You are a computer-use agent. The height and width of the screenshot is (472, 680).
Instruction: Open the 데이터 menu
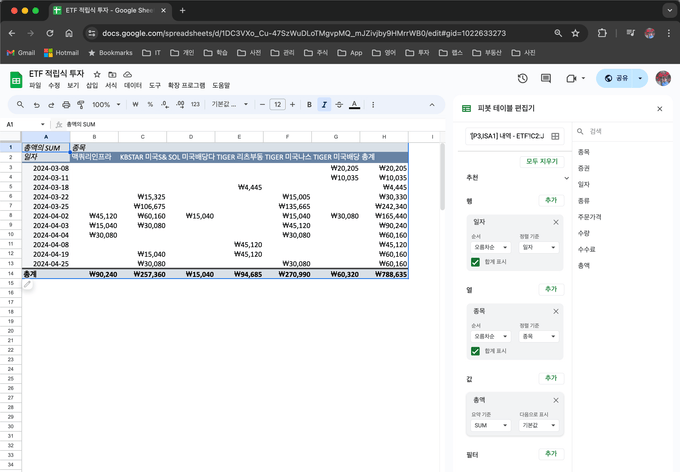point(133,85)
